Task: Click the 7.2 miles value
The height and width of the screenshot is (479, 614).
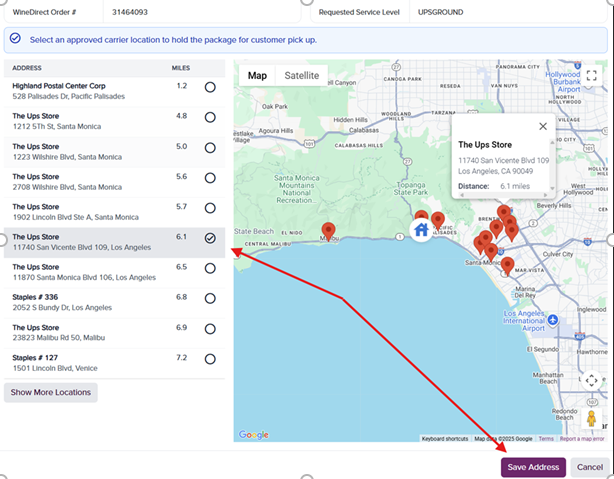Action: click(x=181, y=358)
